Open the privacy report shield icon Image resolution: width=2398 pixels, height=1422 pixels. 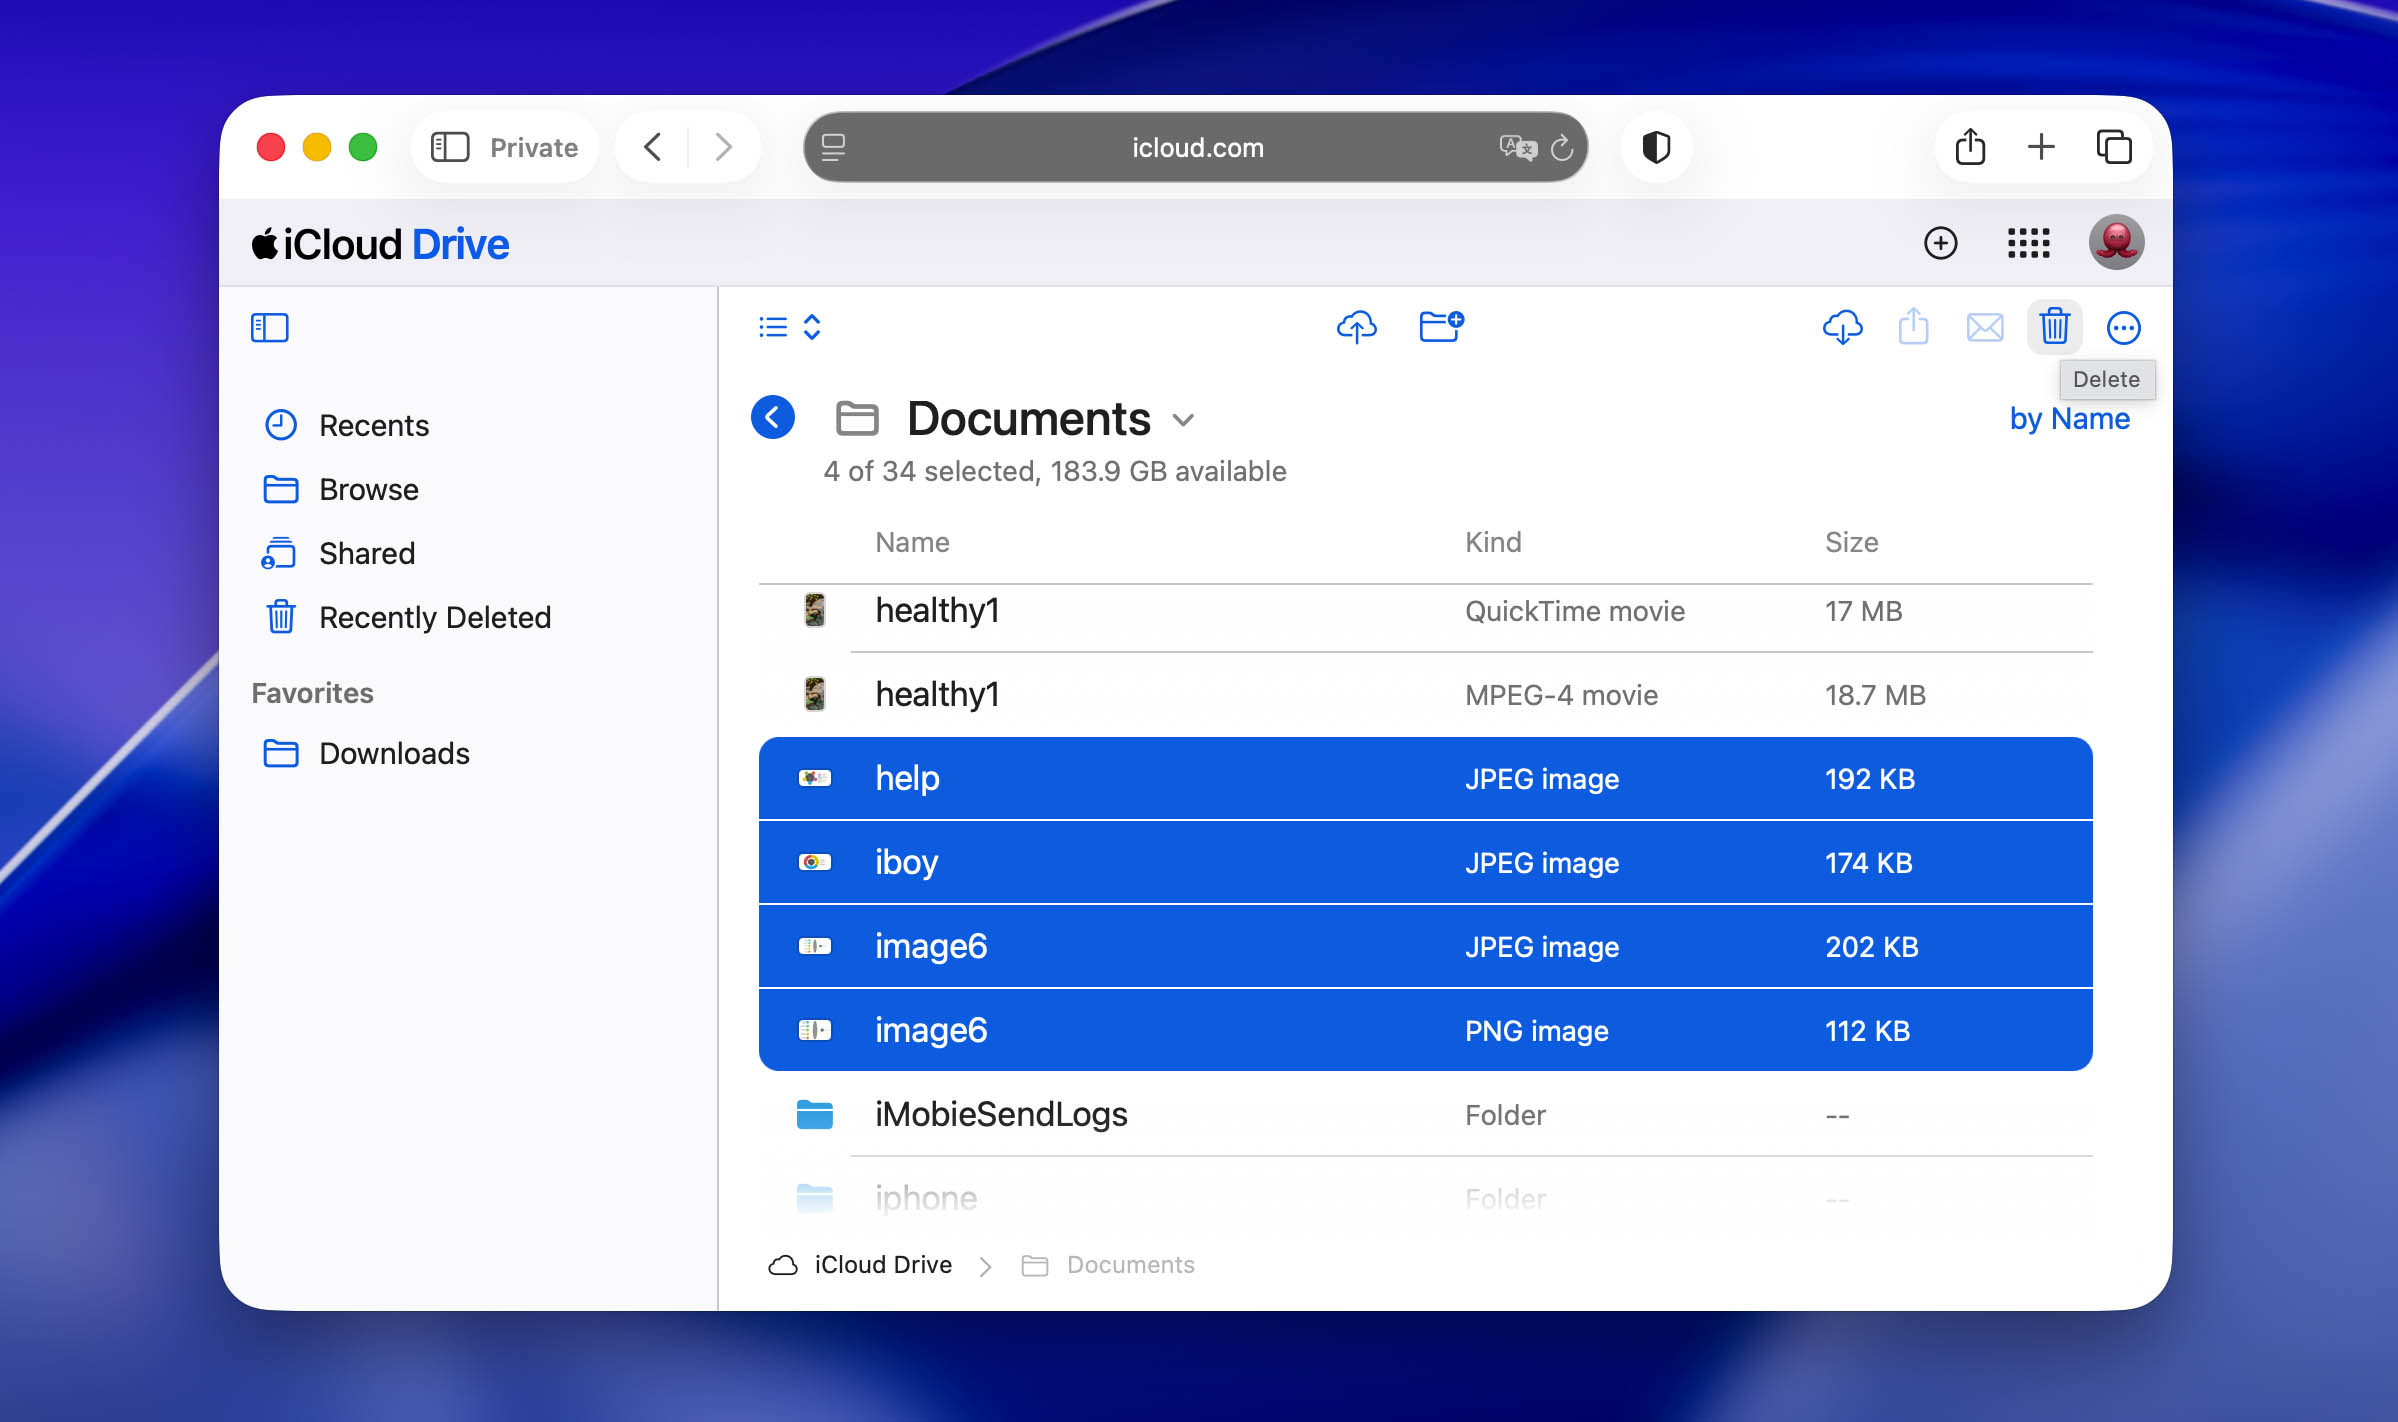(x=1656, y=147)
